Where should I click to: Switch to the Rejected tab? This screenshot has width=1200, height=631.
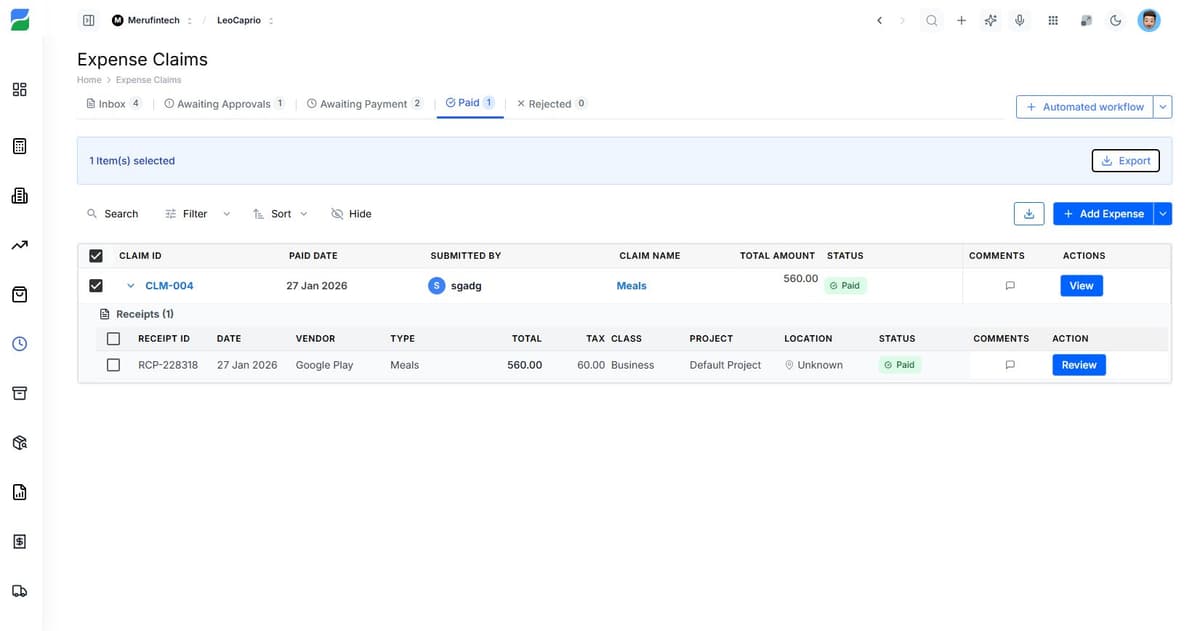point(550,103)
